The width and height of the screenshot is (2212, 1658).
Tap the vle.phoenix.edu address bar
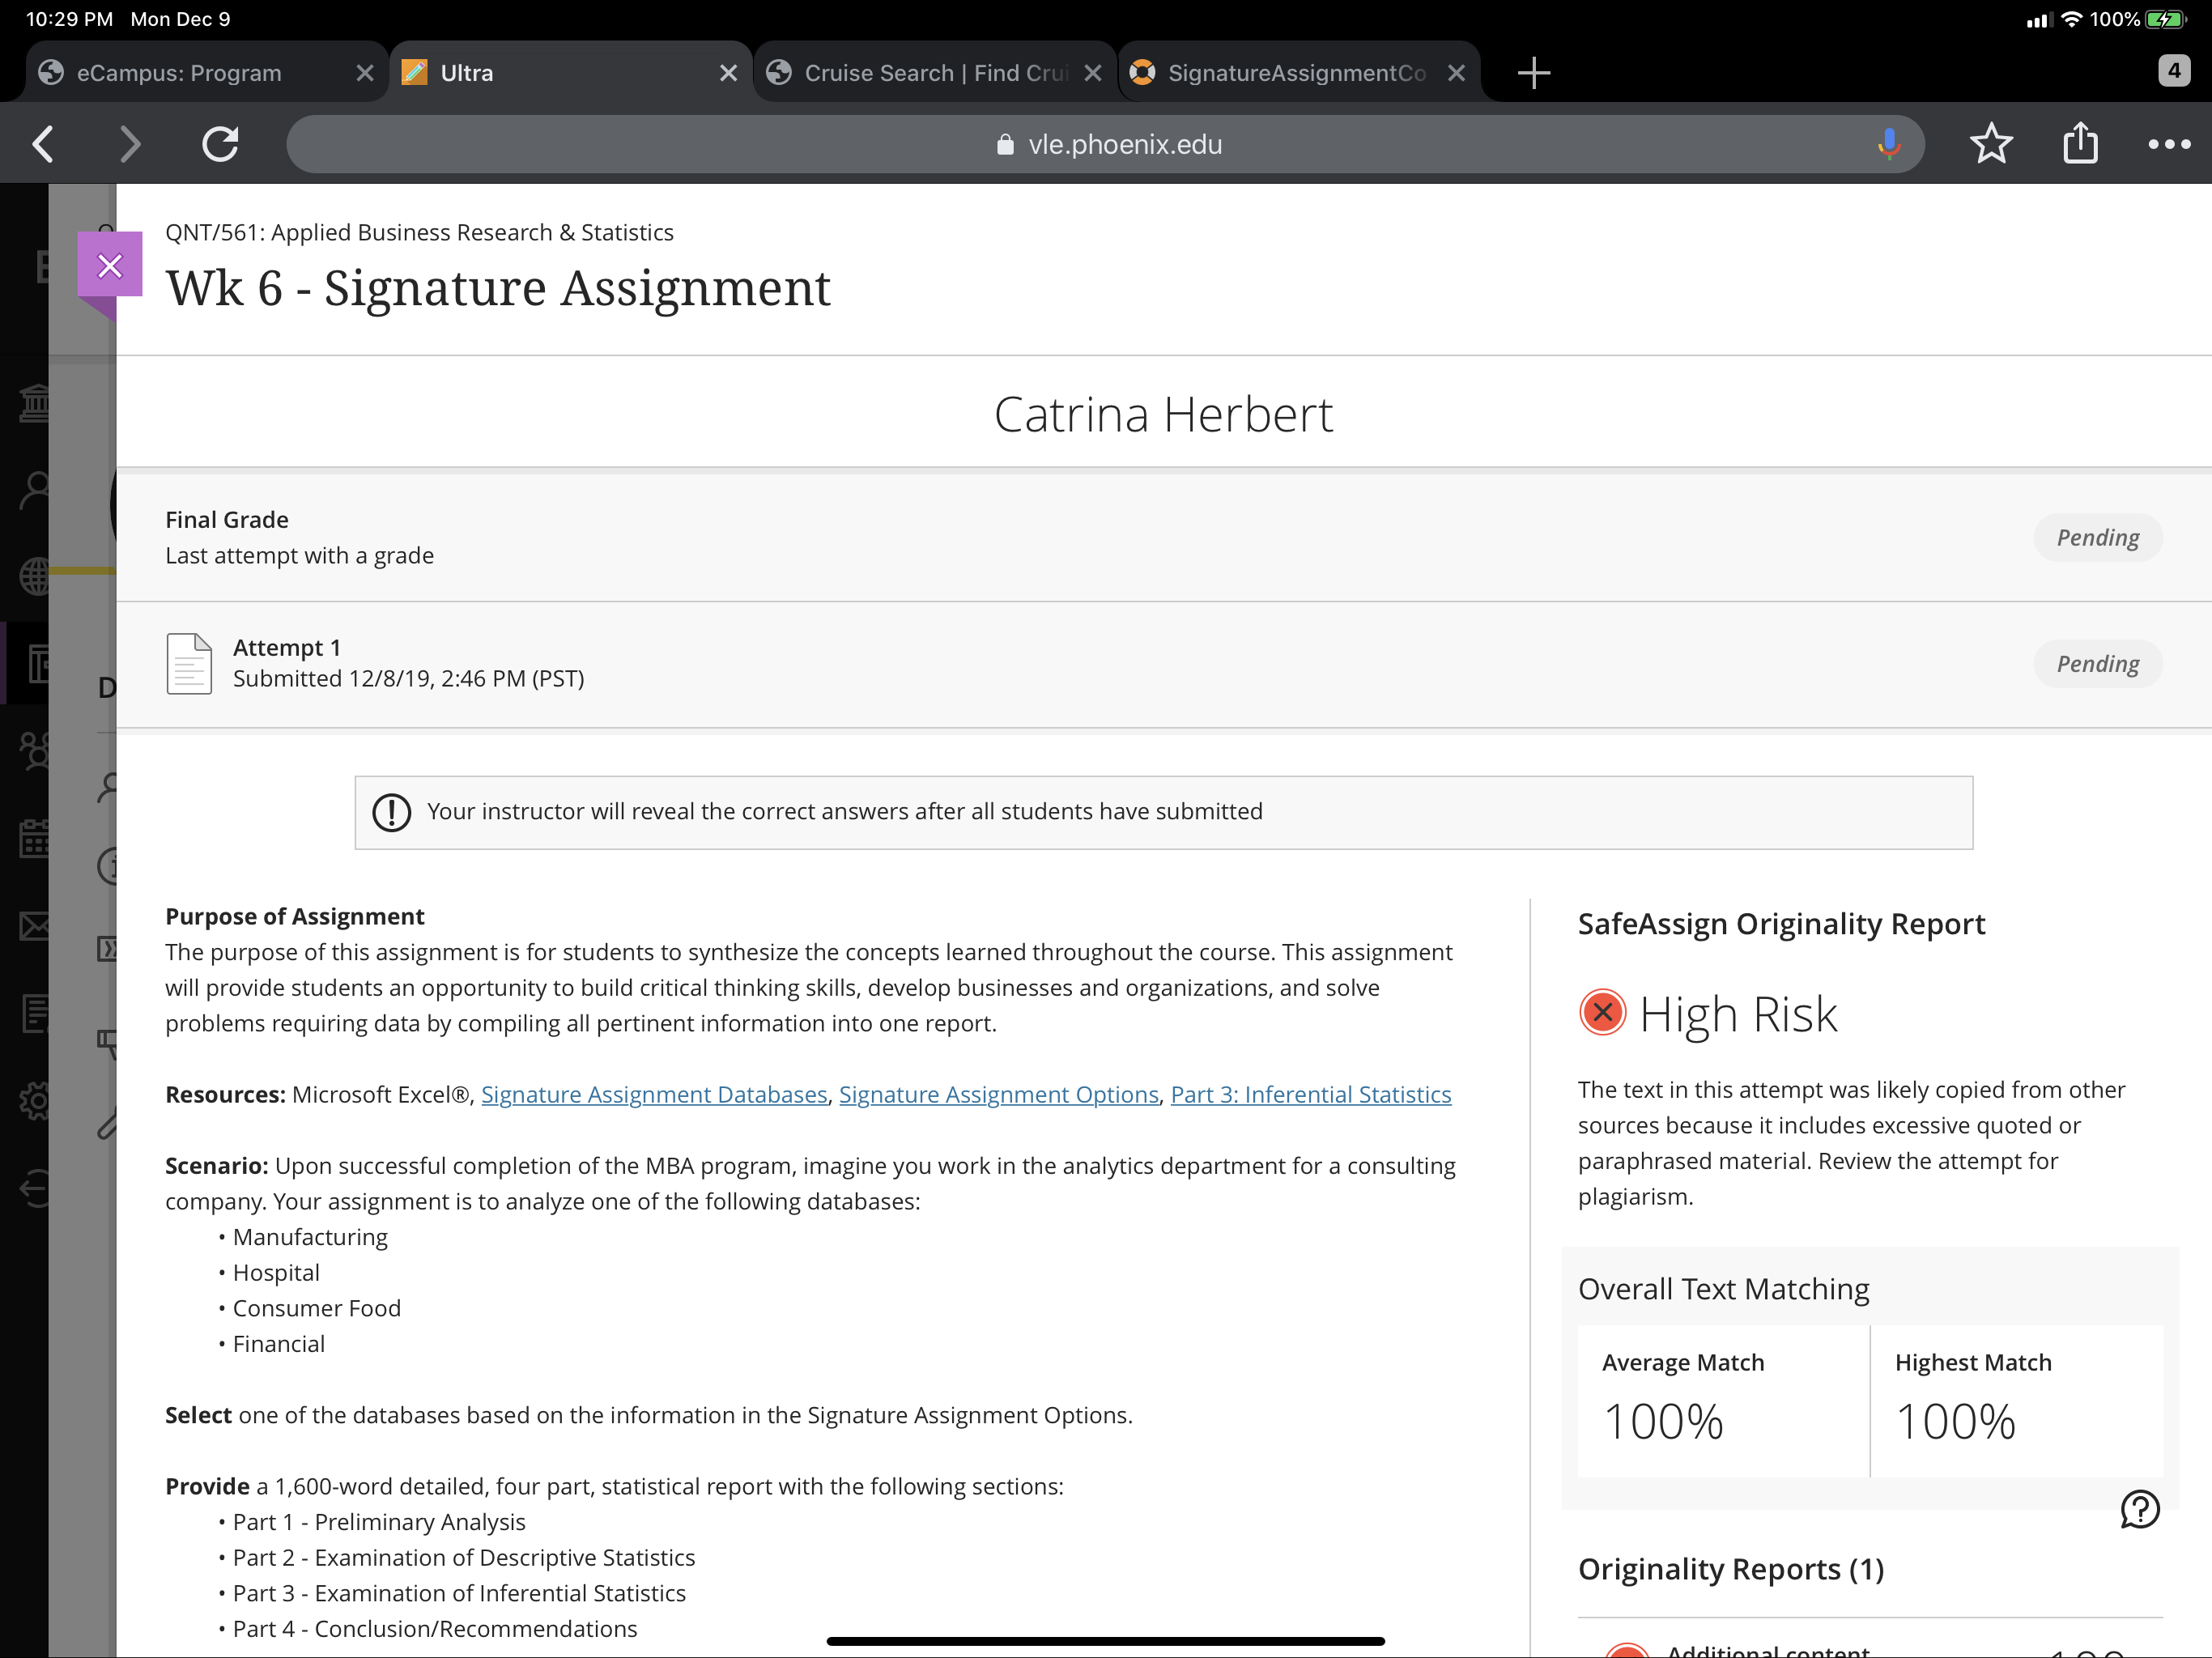click(1105, 144)
